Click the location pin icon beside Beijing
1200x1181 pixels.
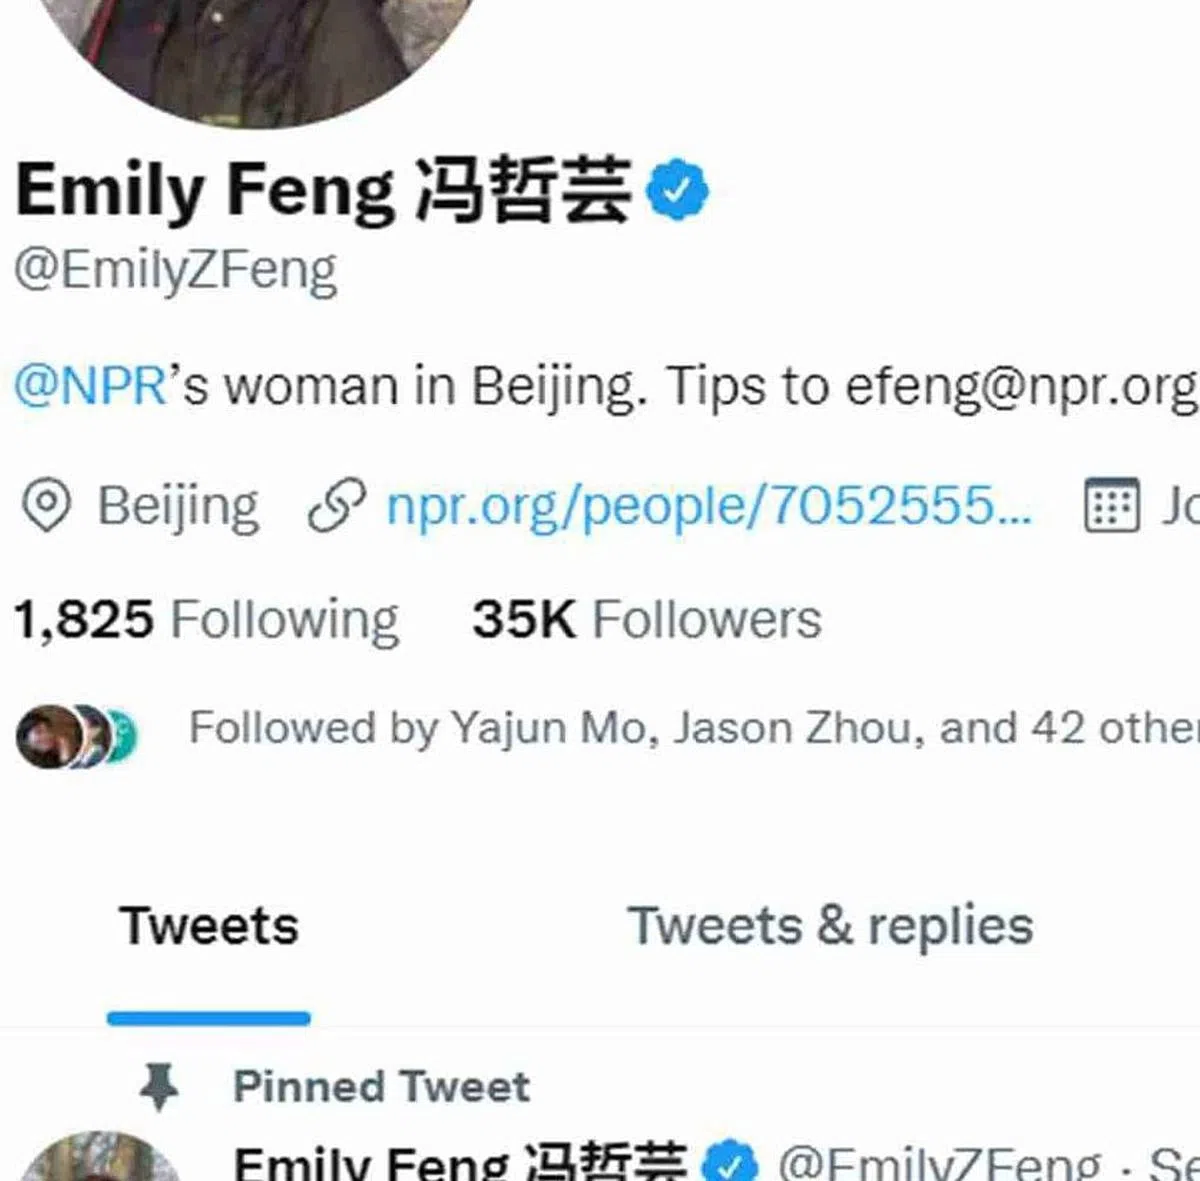coord(46,506)
